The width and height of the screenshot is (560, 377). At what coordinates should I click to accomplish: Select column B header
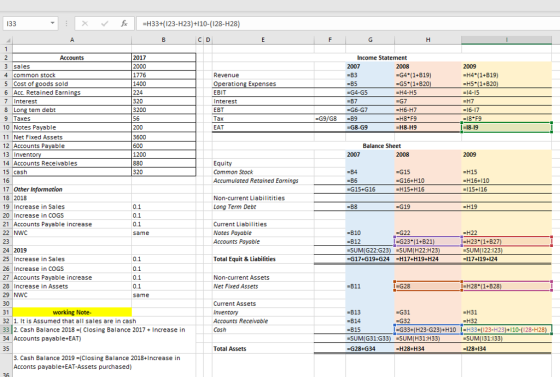point(164,40)
